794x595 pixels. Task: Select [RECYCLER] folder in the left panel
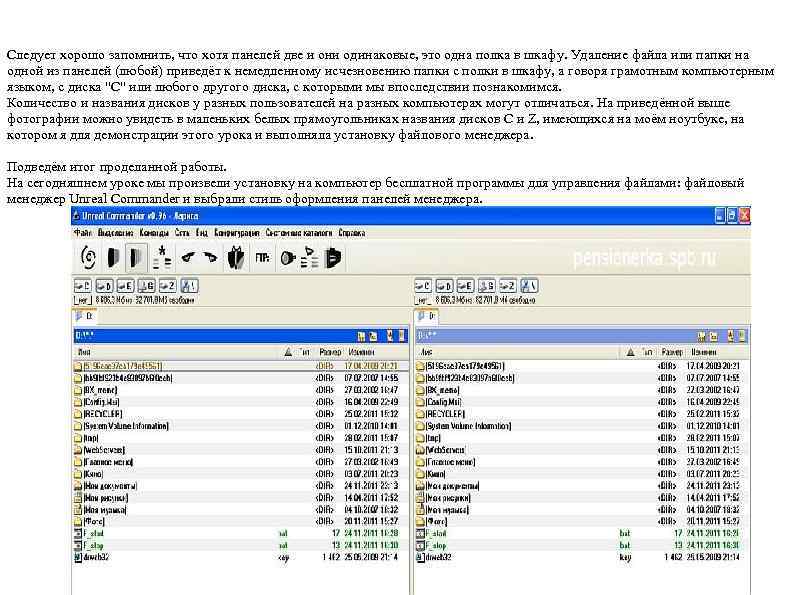241,414
